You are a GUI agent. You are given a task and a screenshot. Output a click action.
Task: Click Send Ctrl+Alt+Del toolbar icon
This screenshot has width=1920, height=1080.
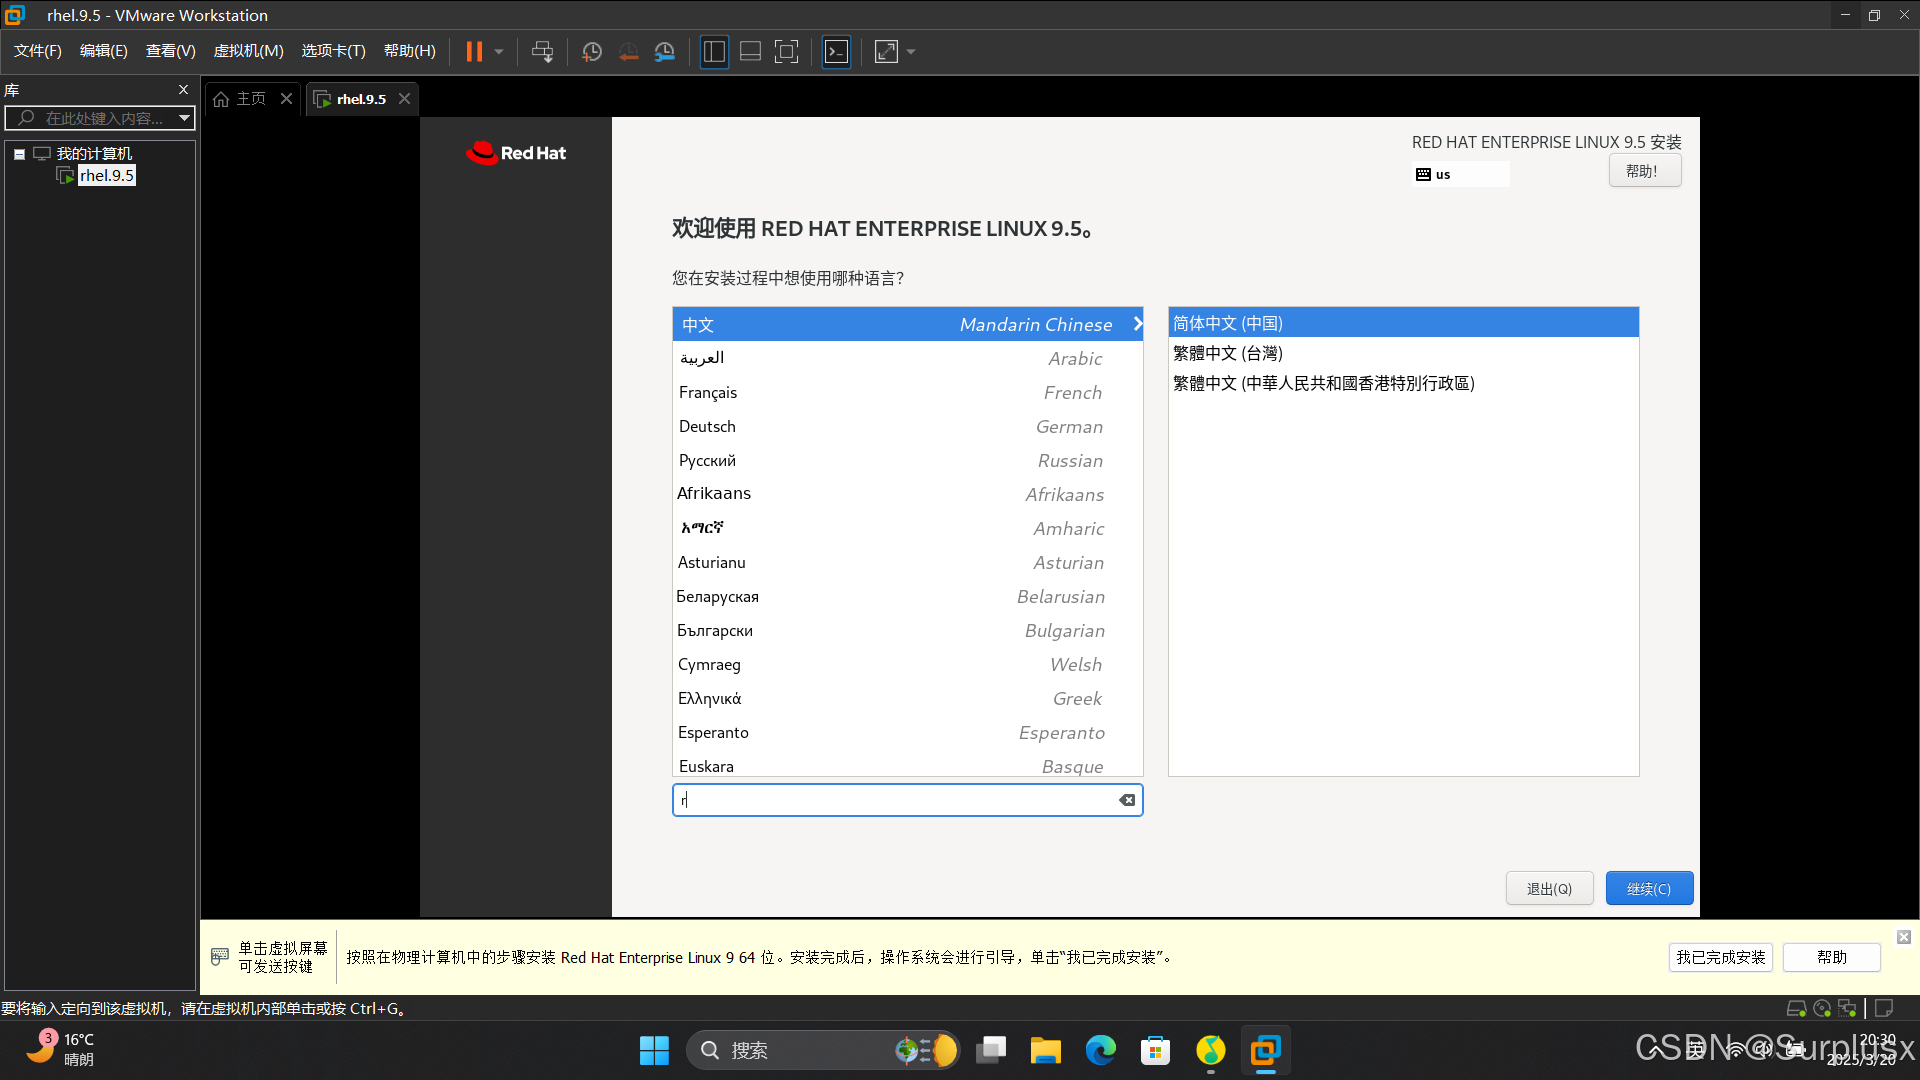click(542, 52)
